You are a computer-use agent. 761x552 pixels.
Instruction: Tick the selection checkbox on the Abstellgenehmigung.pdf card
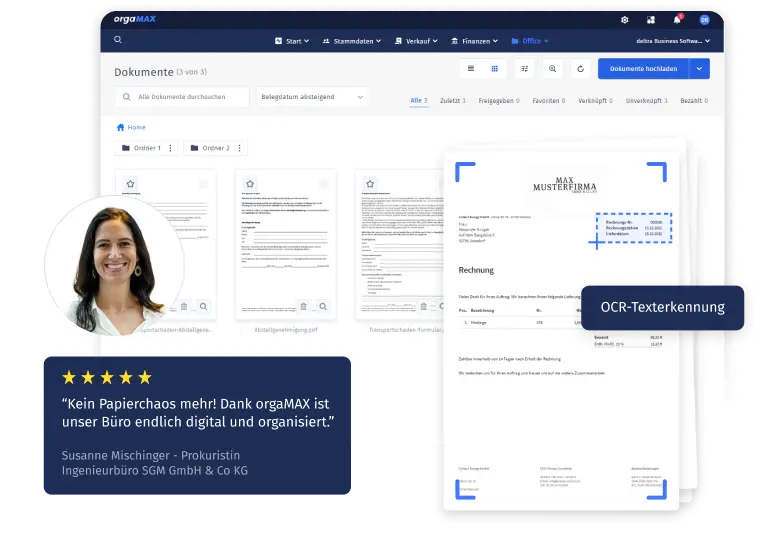pyautogui.click(x=324, y=184)
